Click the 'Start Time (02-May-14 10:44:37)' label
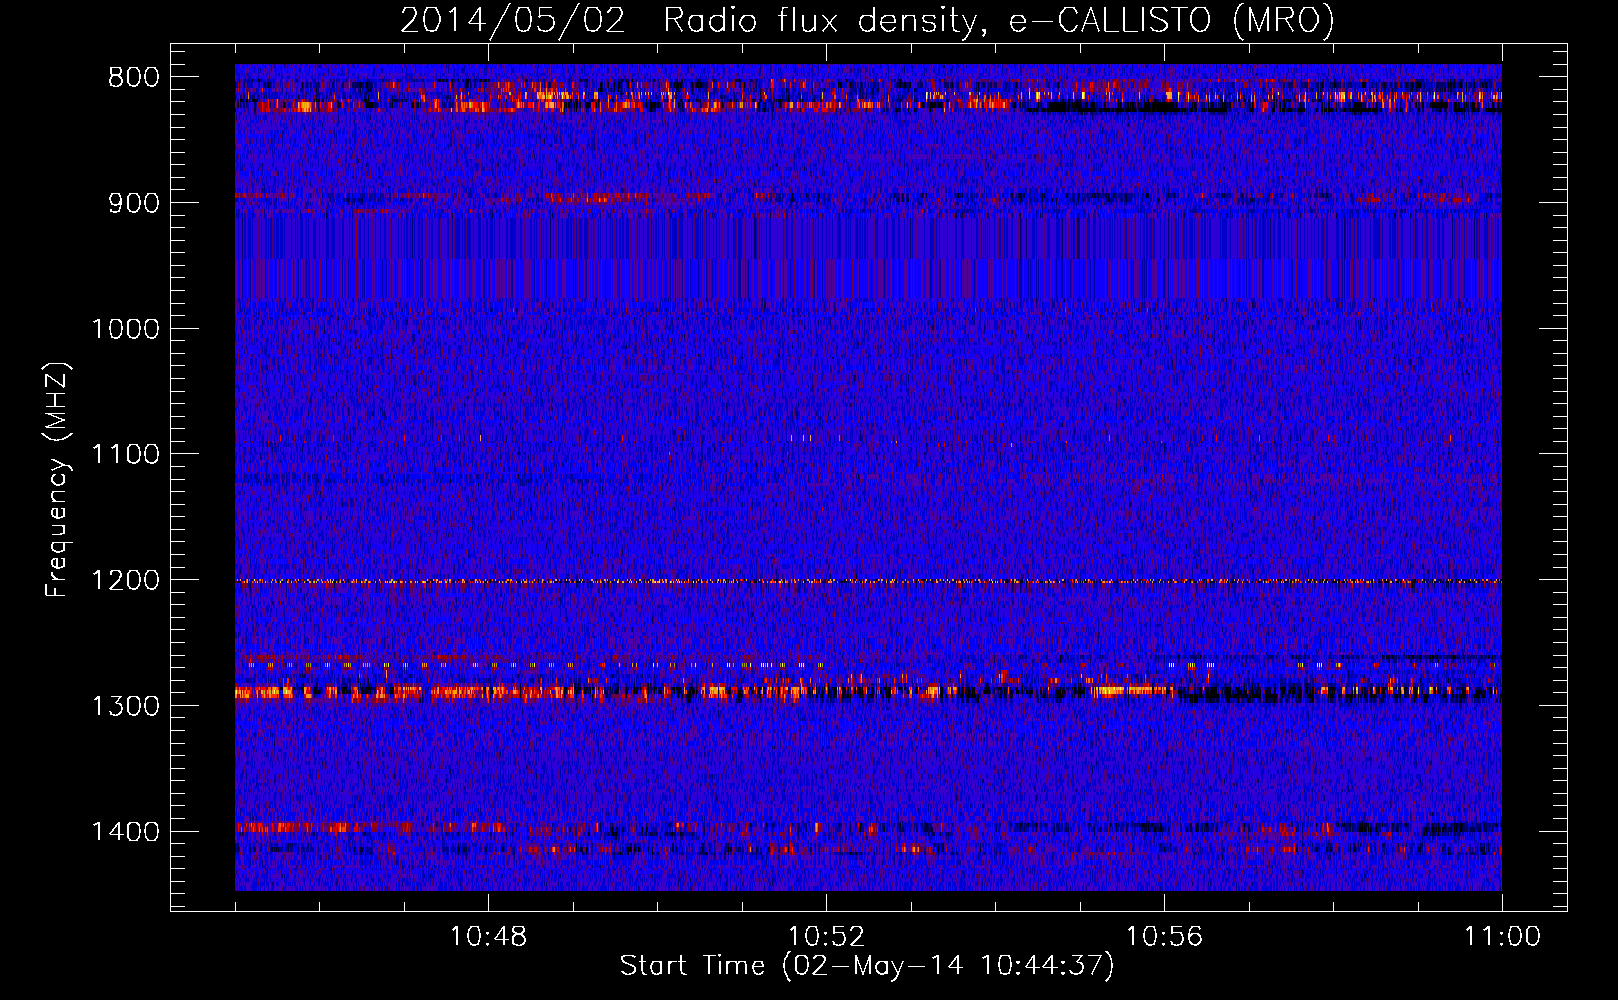This screenshot has height=1000, width=1618. pyautogui.click(x=866, y=966)
